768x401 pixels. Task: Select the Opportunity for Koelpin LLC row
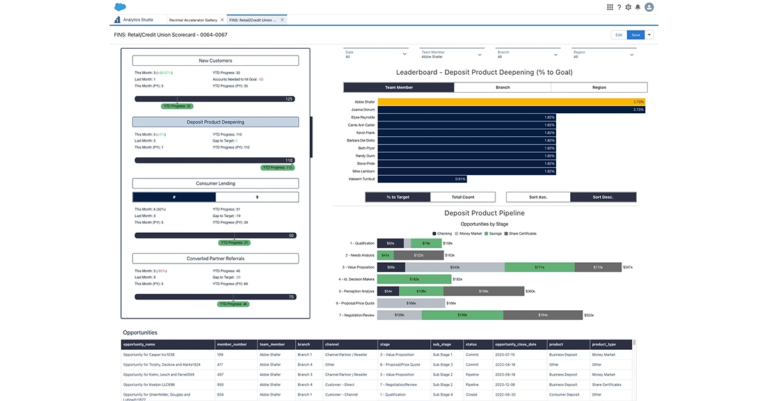pos(376,385)
